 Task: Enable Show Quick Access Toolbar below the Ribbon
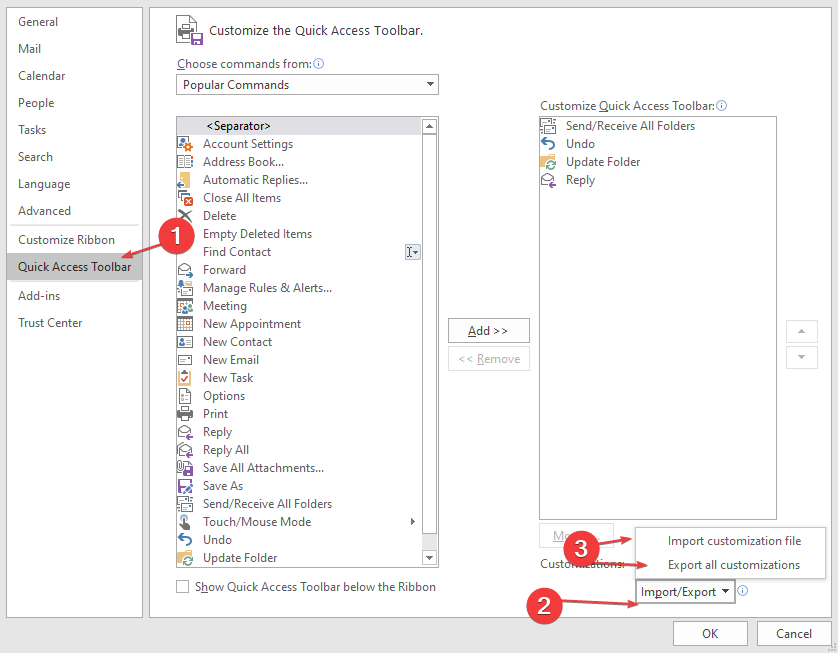183,587
